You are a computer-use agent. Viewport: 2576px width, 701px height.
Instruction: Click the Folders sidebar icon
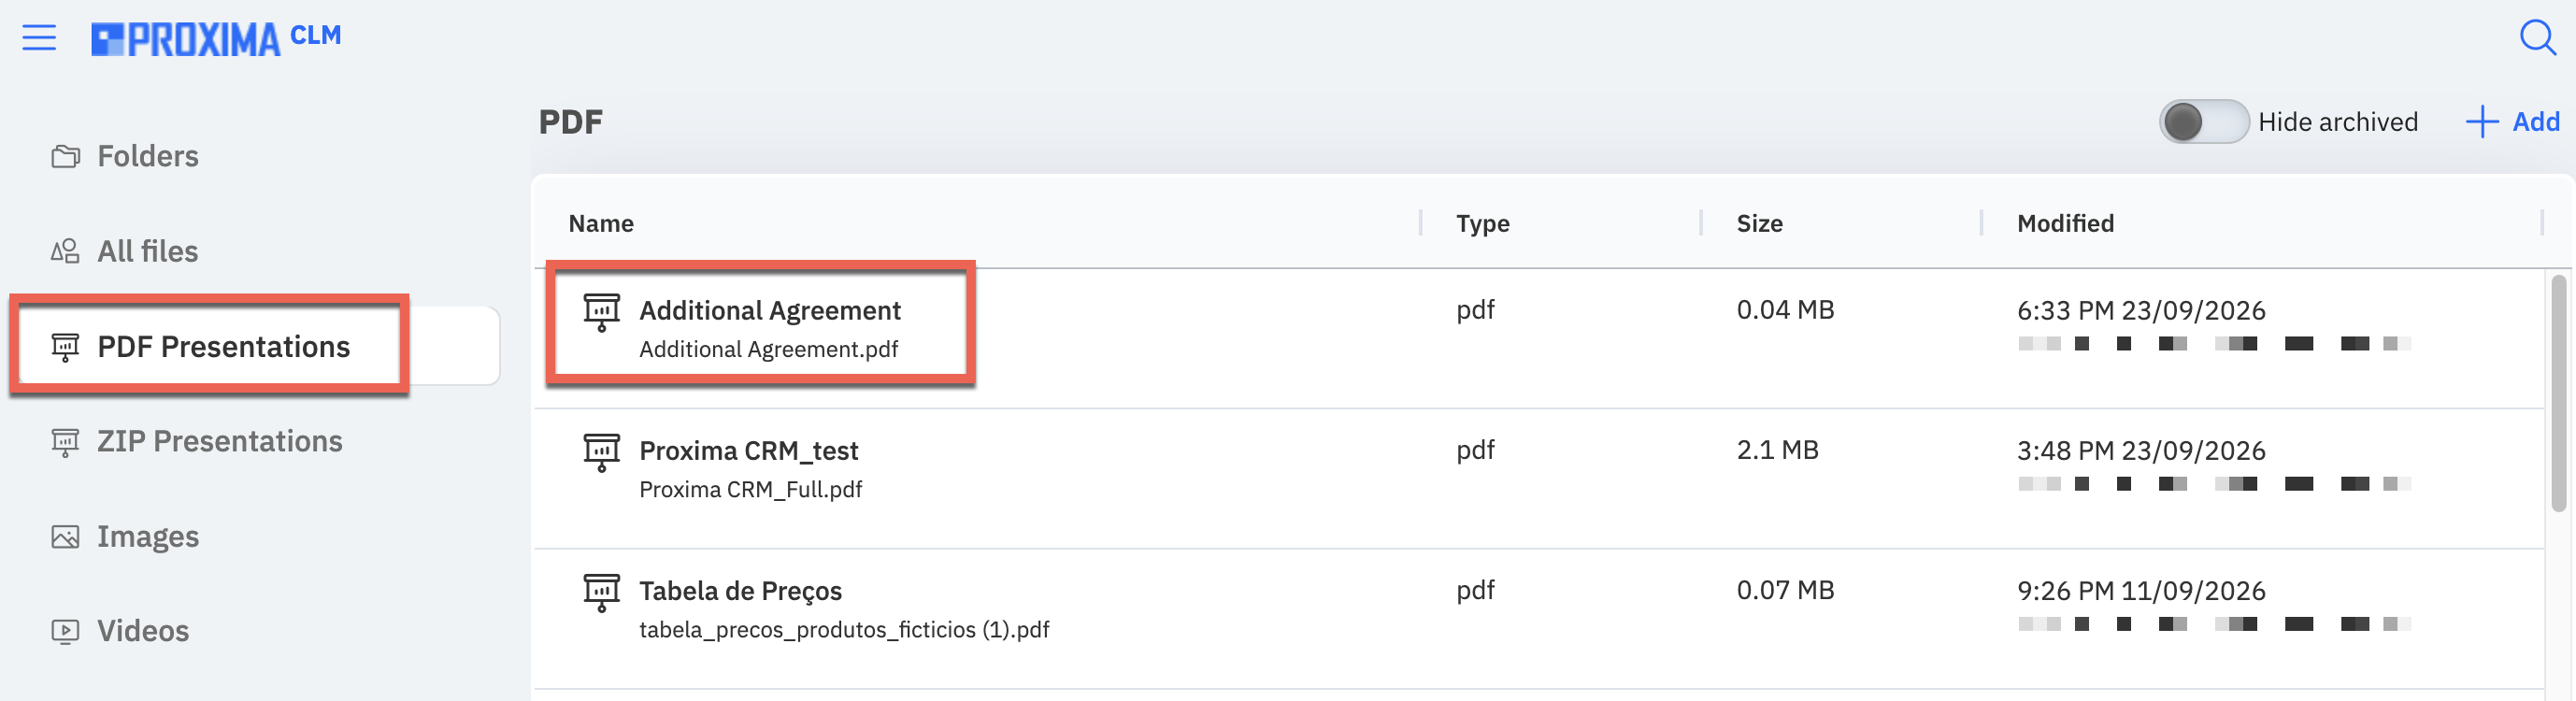(x=65, y=156)
